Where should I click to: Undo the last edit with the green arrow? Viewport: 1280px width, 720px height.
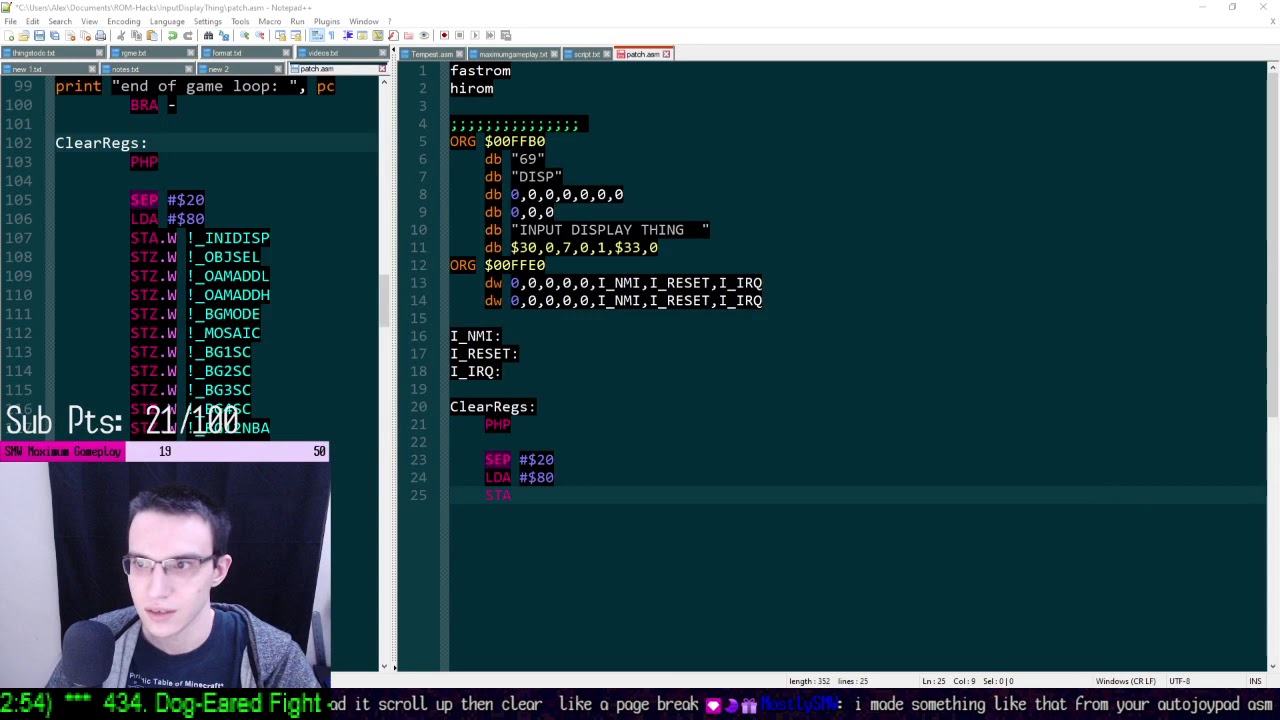point(173,35)
